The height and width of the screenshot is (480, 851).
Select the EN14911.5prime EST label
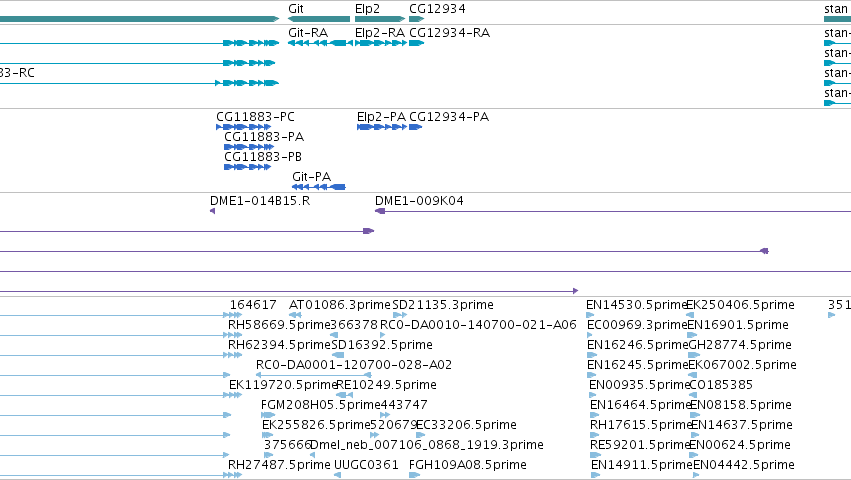click(x=642, y=466)
